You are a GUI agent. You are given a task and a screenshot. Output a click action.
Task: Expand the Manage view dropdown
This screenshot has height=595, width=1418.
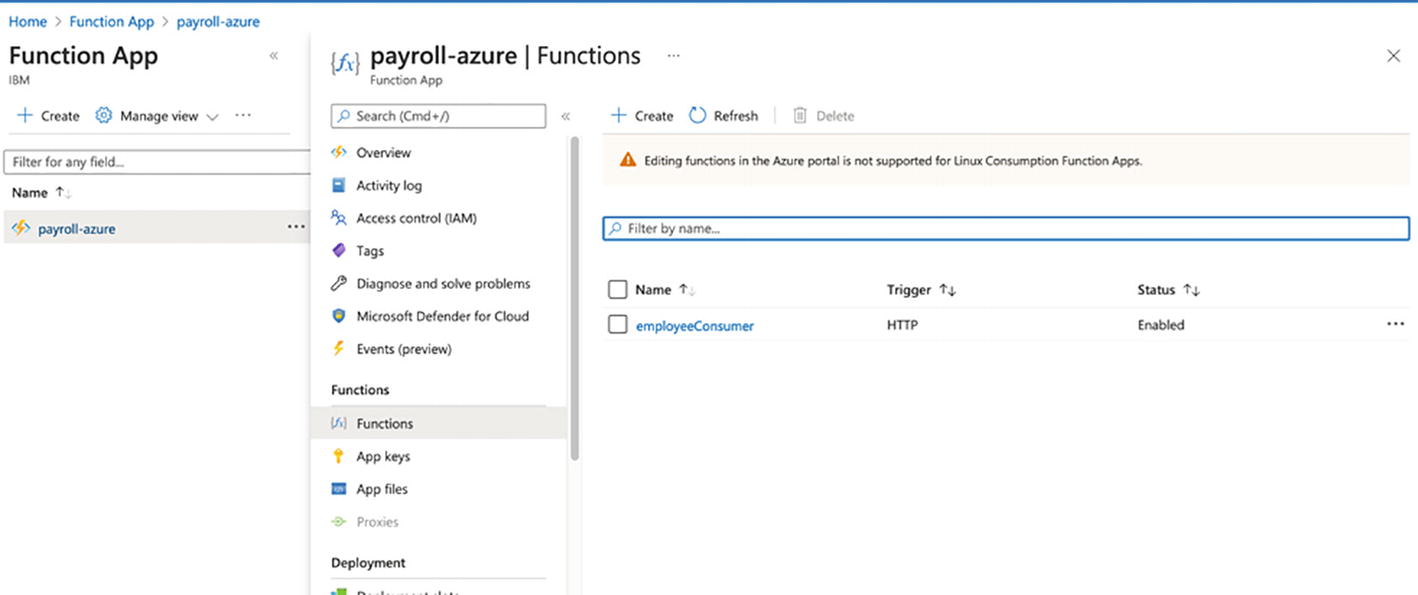(x=212, y=117)
